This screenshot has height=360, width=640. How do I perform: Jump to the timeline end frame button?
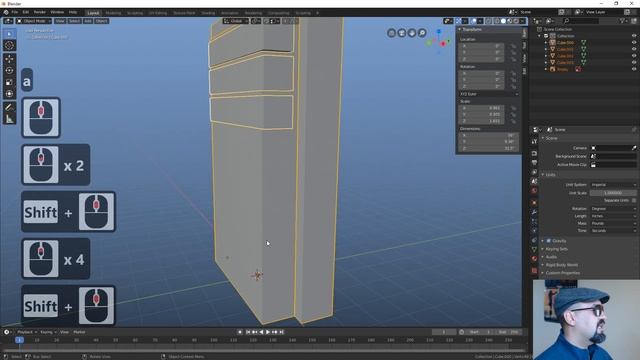[x=282, y=332]
